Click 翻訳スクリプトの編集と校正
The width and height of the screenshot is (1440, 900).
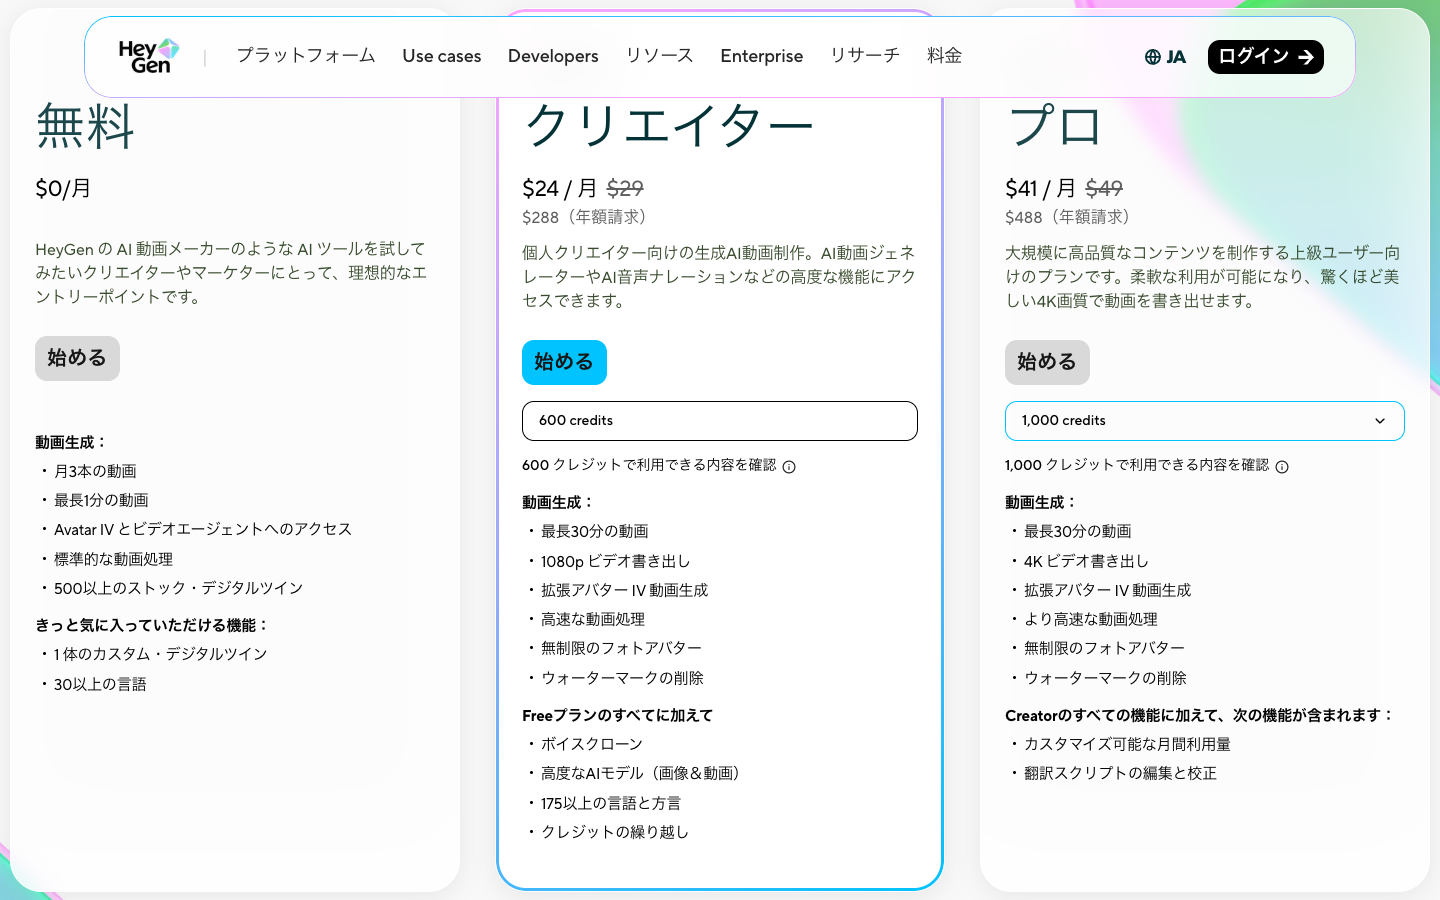coord(1121,773)
